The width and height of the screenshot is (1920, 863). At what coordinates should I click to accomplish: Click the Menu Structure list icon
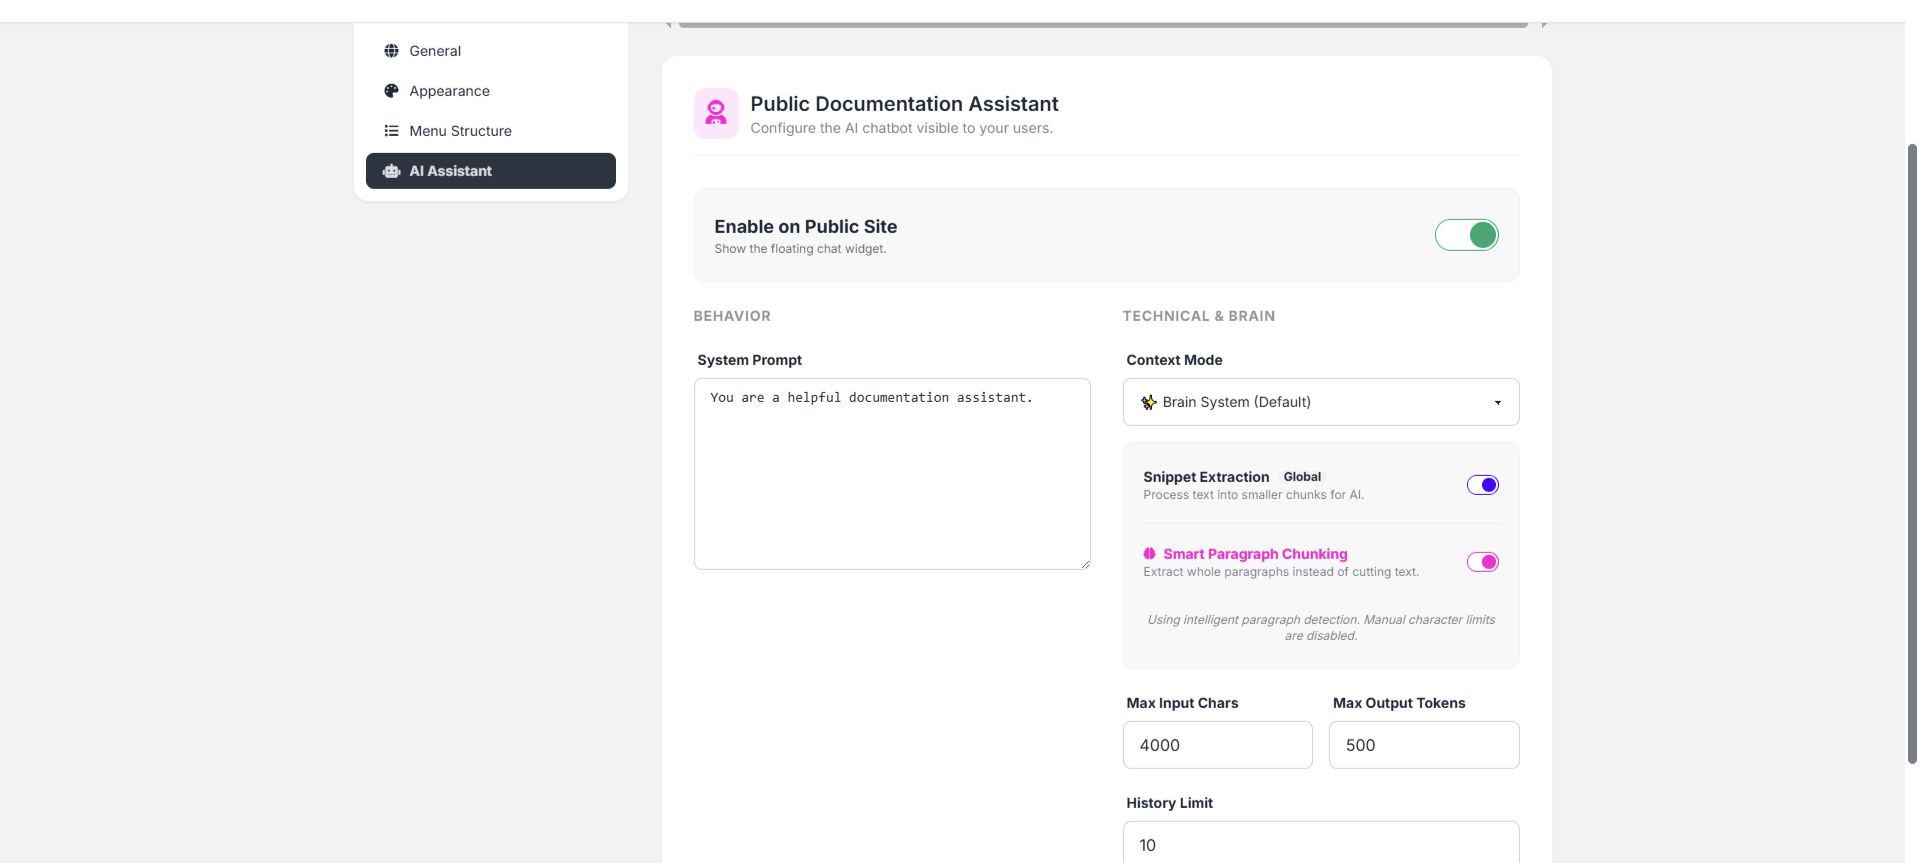point(391,131)
